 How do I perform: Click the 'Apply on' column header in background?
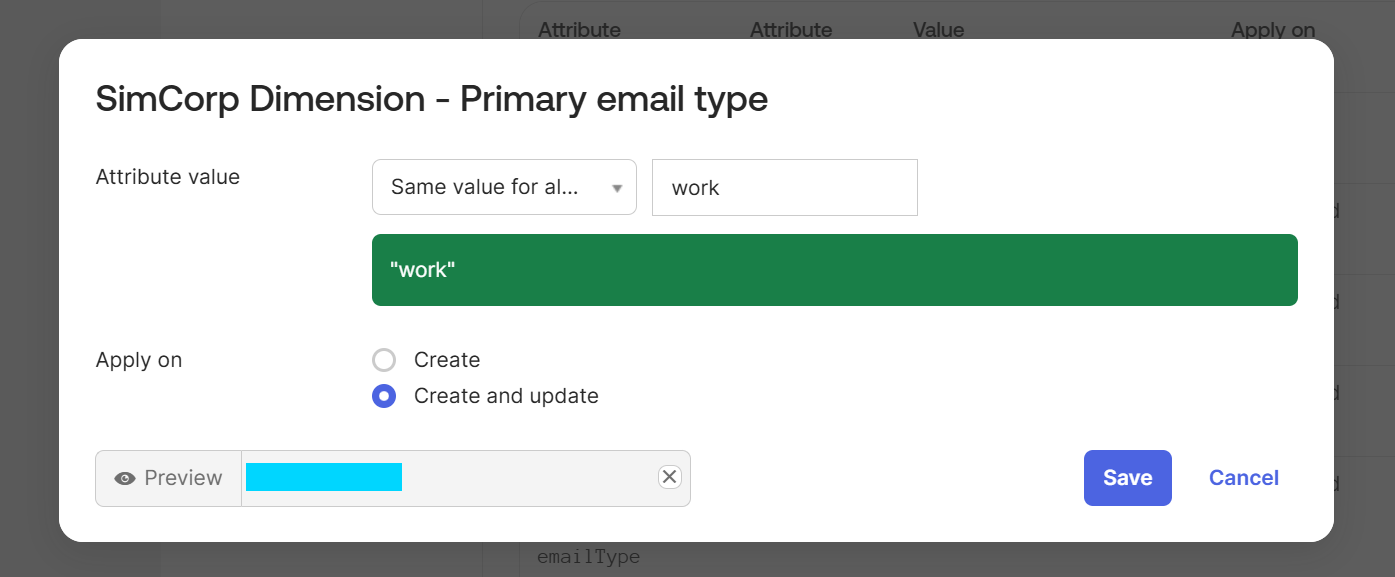click(x=1272, y=30)
